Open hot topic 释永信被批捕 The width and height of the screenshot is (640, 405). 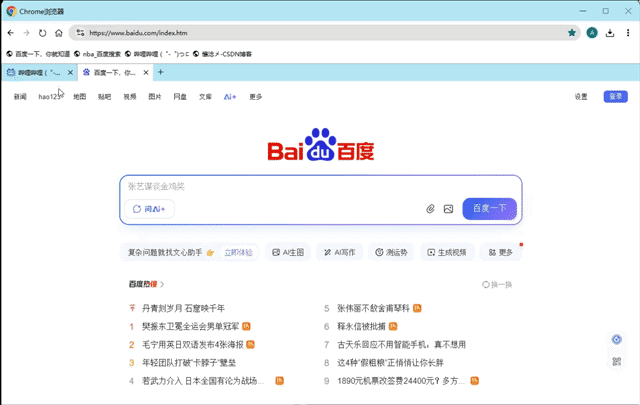(x=361, y=326)
